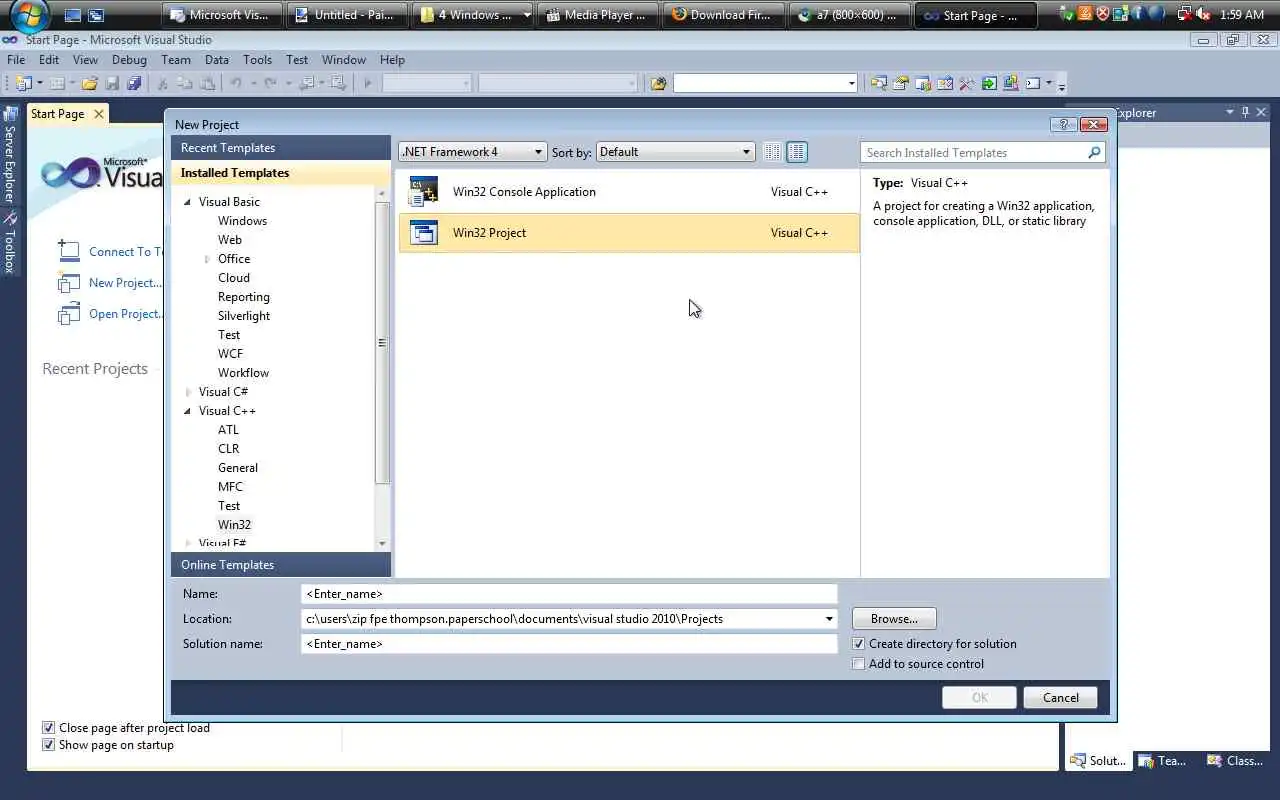Collapse the Visual C++ tree node
This screenshot has width=1280, height=800.
point(187,411)
